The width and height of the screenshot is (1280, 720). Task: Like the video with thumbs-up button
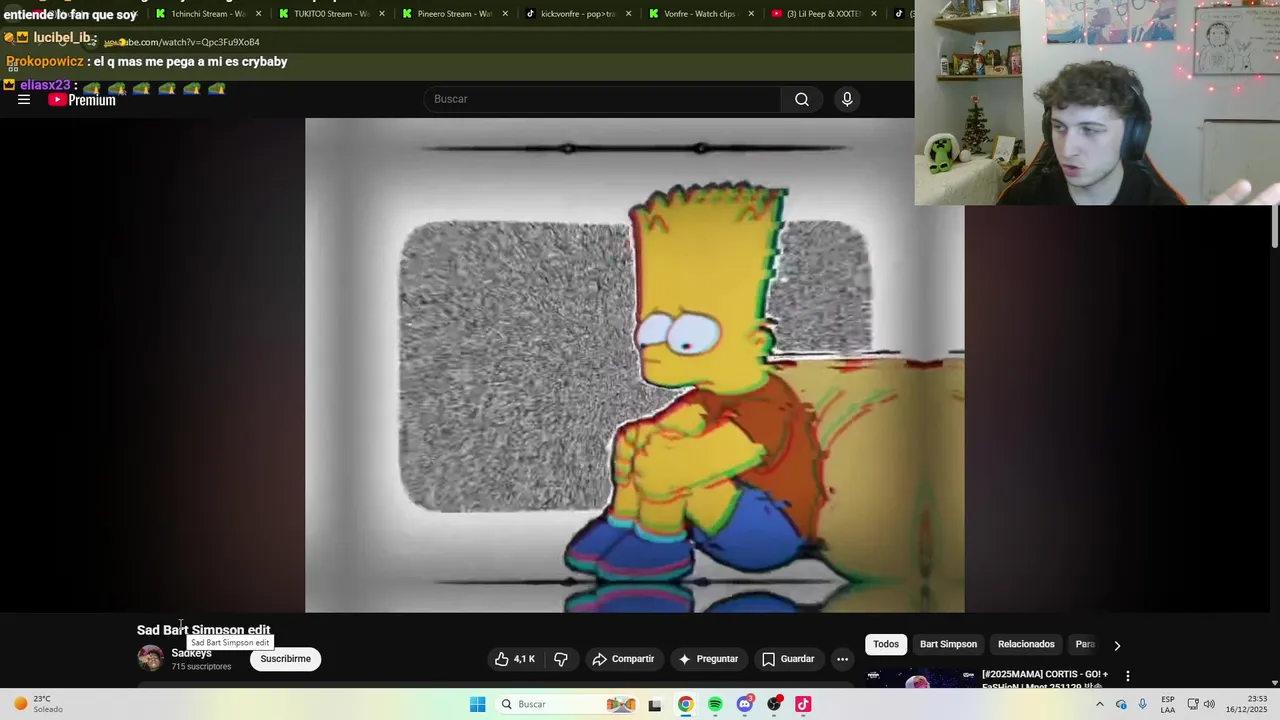(x=515, y=659)
